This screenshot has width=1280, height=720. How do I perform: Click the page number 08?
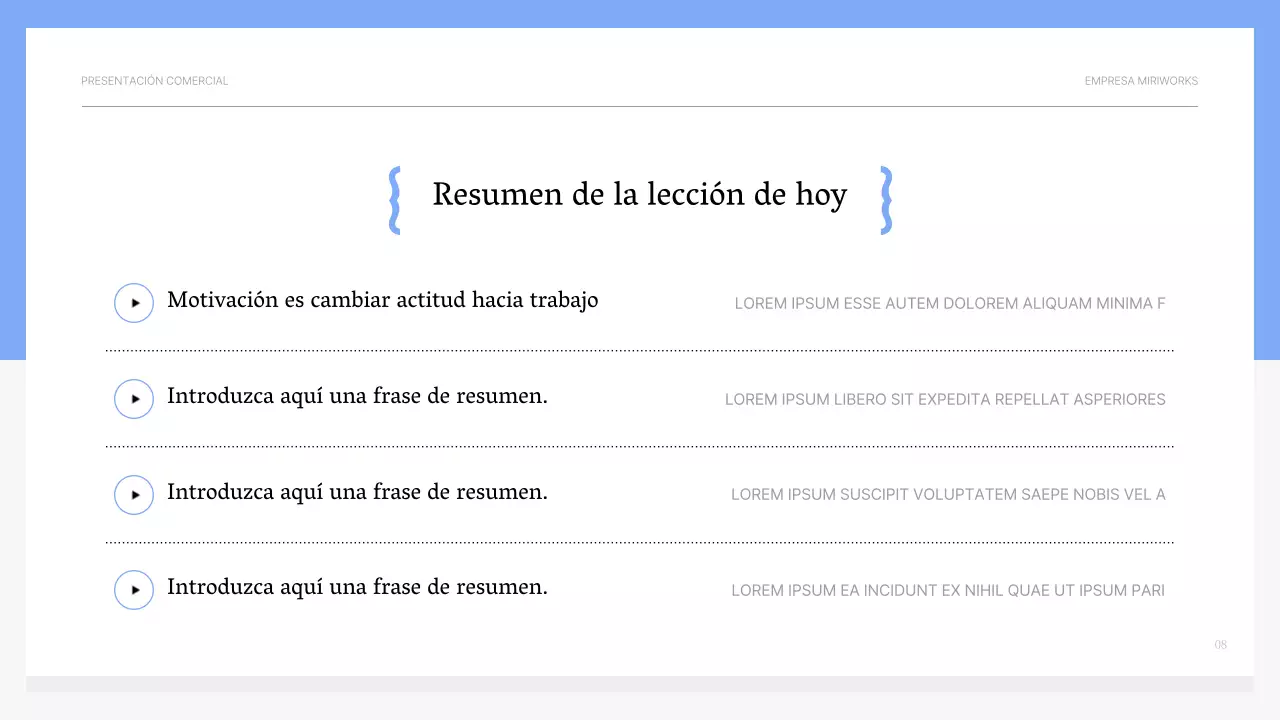click(1220, 645)
